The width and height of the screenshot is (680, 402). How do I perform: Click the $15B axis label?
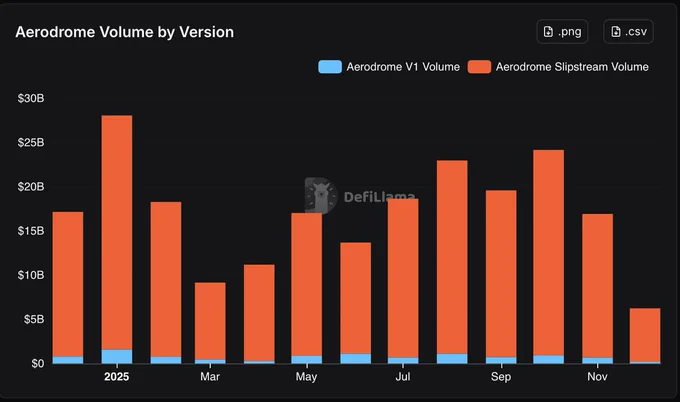coord(31,231)
